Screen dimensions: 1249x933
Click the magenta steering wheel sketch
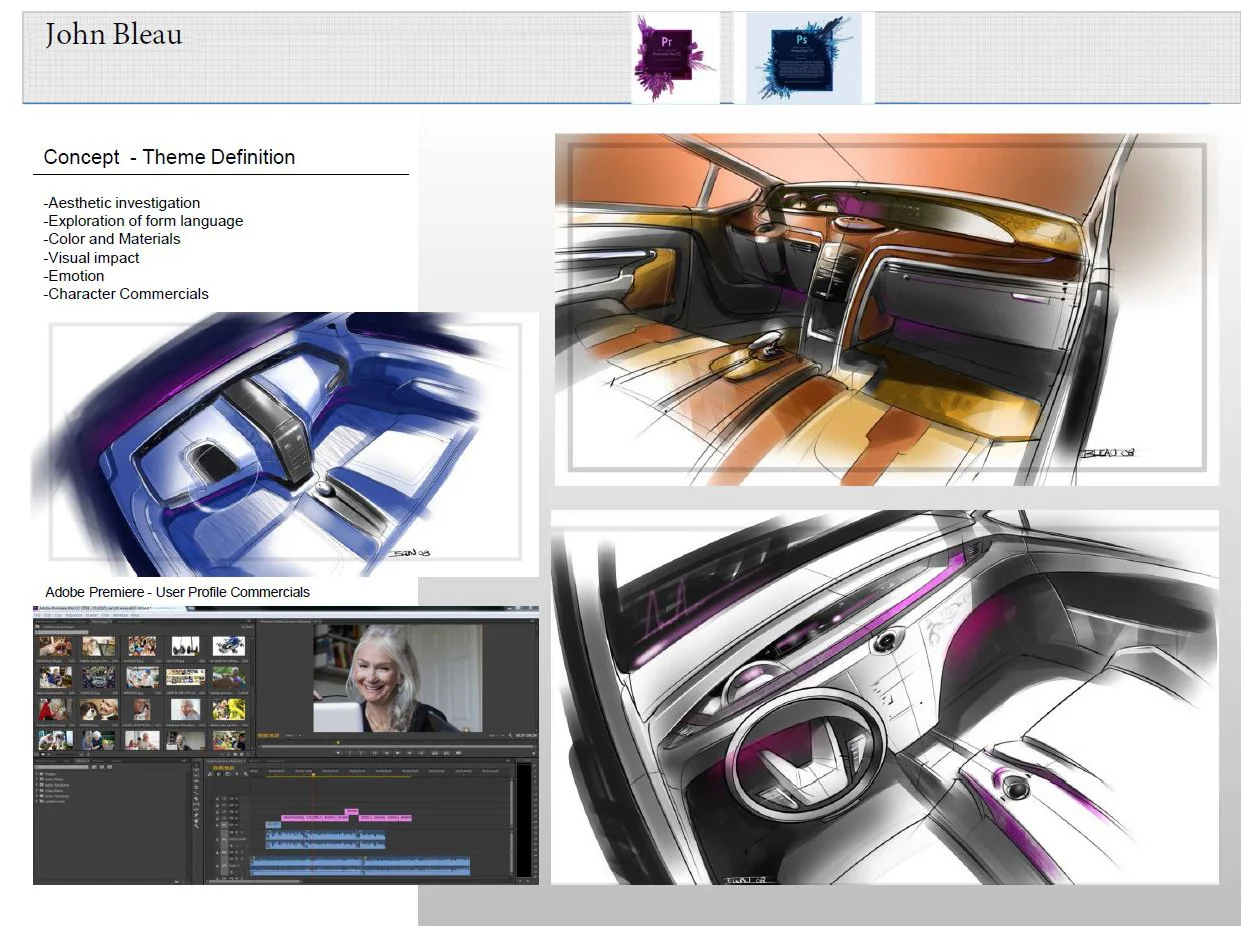coord(885,697)
